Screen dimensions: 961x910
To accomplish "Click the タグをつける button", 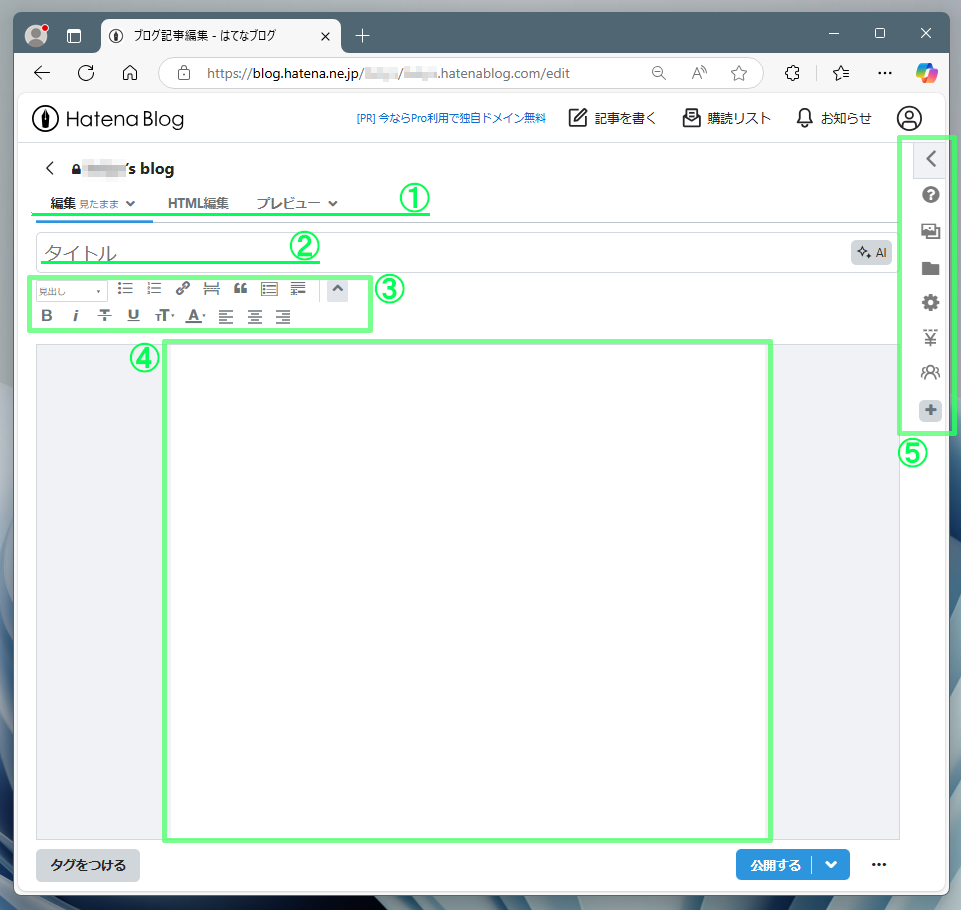I will (x=88, y=865).
